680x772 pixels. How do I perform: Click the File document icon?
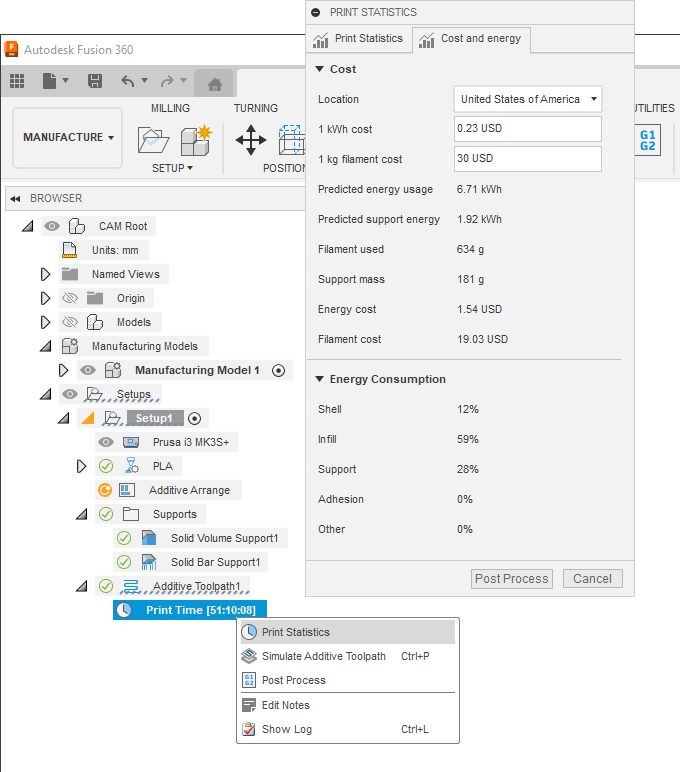pos(49,80)
